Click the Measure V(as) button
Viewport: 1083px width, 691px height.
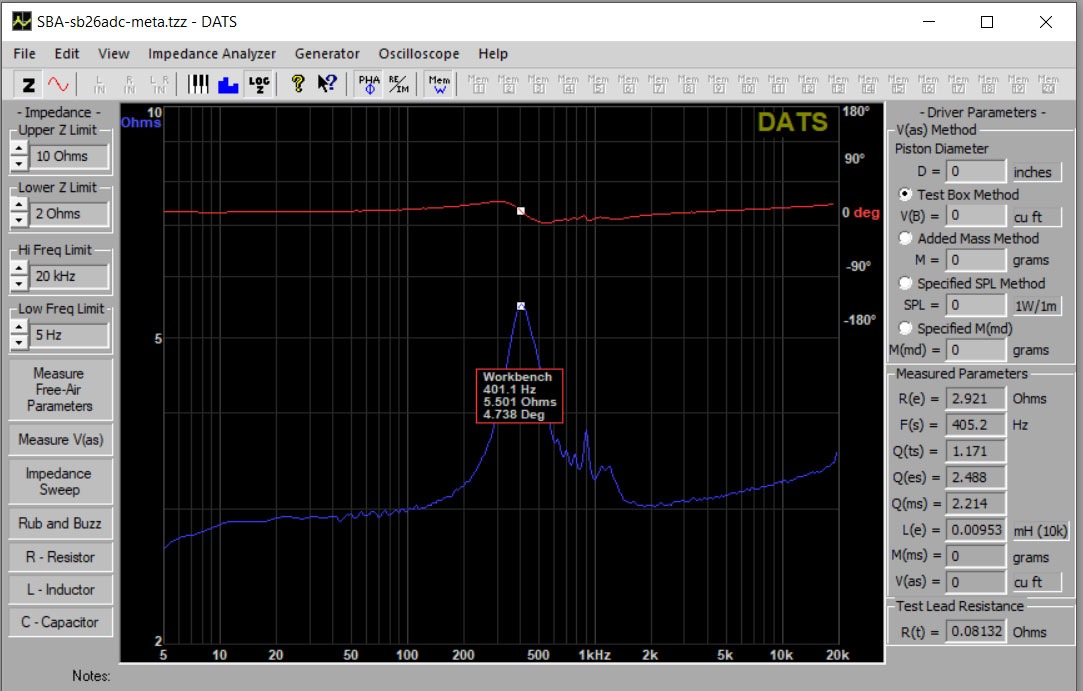tap(60, 439)
